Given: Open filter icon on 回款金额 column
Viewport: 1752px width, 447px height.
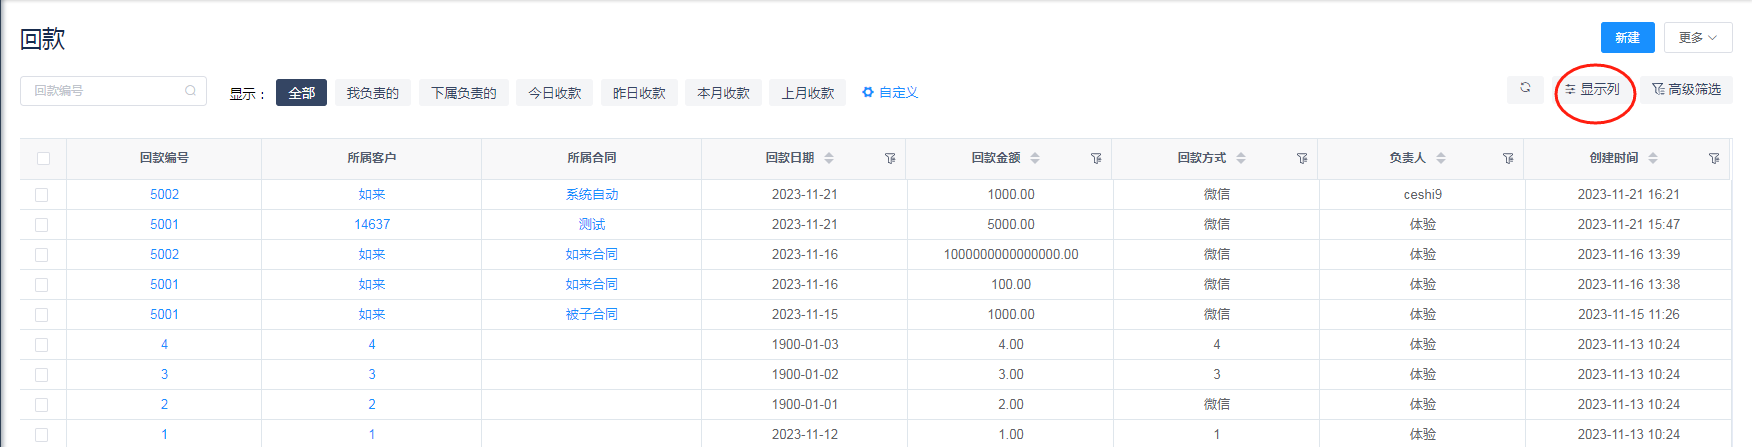Looking at the screenshot, I should (x=1096, y=158).
